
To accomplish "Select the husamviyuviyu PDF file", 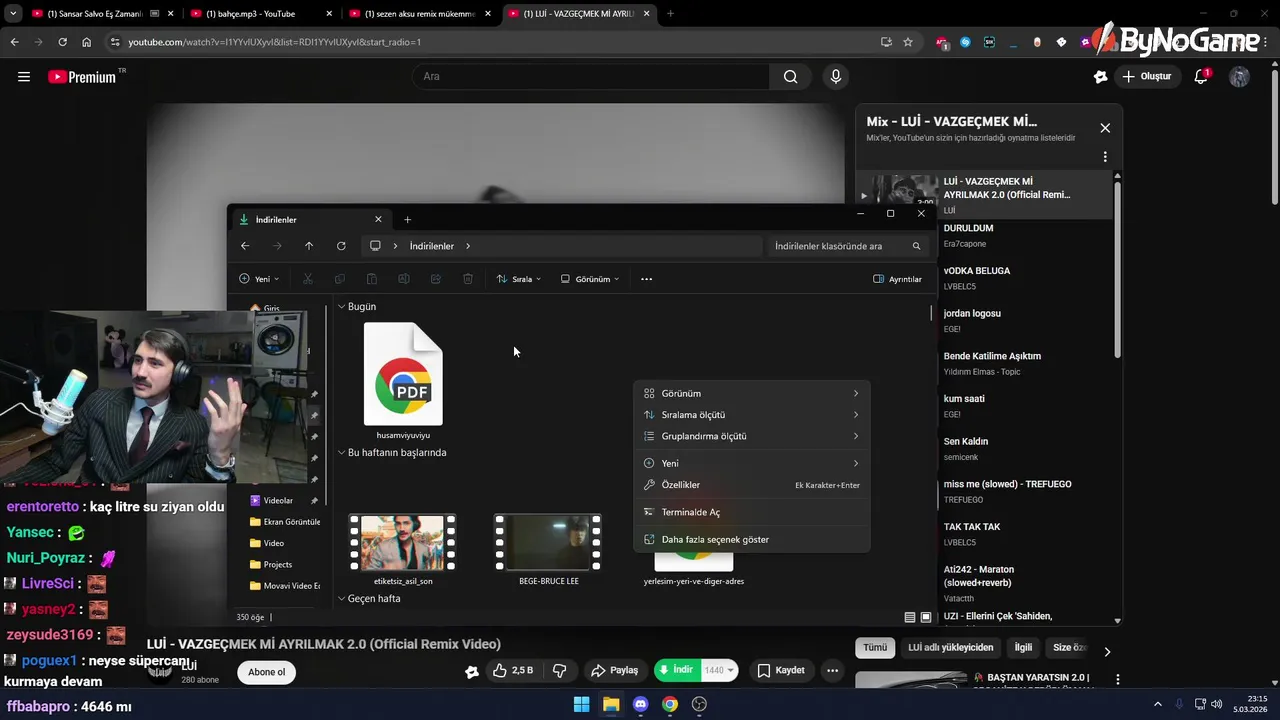I will (x=403, y=381).
